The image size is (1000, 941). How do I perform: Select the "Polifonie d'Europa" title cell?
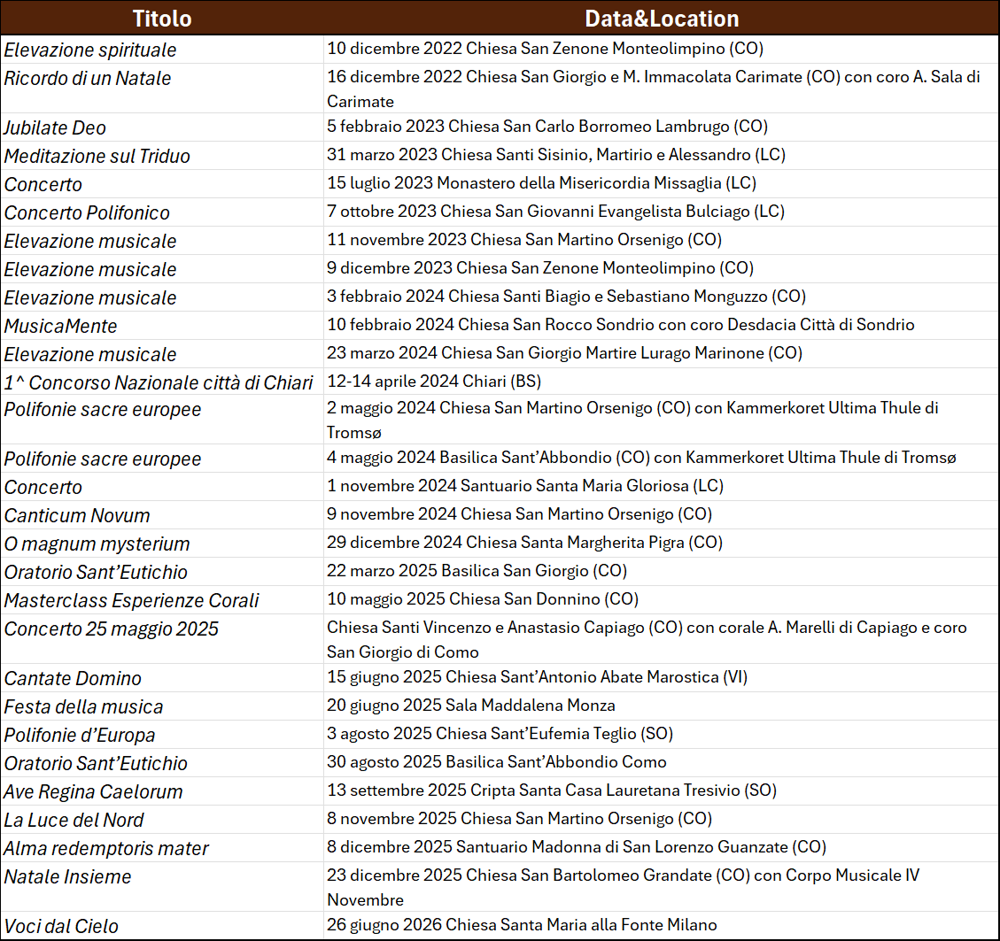tap(162, 734)
